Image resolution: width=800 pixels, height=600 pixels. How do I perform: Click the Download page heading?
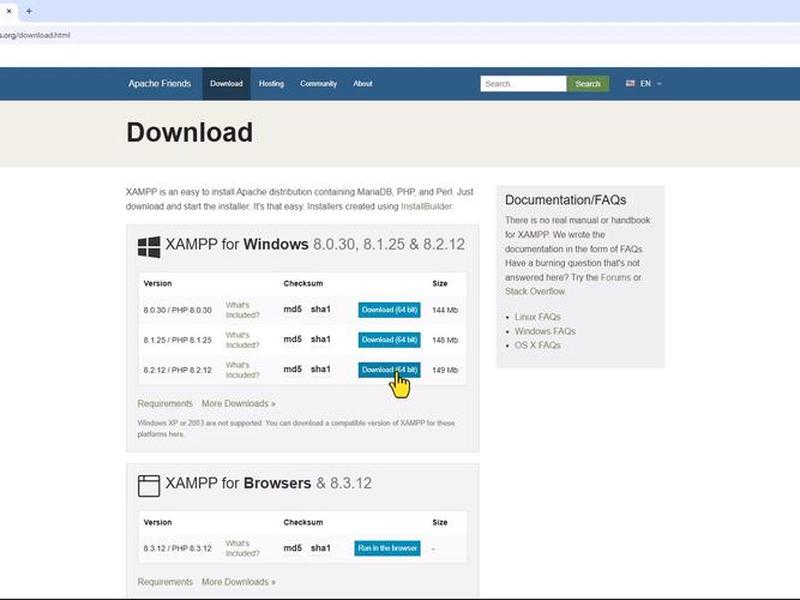(x=189, y=133)
